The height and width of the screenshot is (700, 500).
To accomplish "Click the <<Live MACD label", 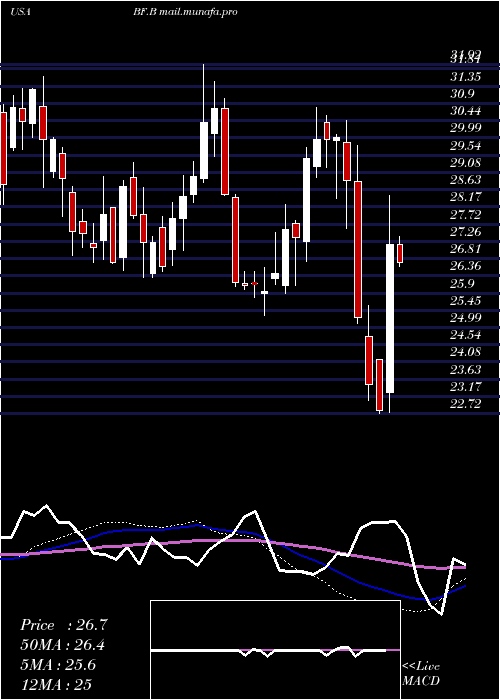I will (x=421, y=674).
